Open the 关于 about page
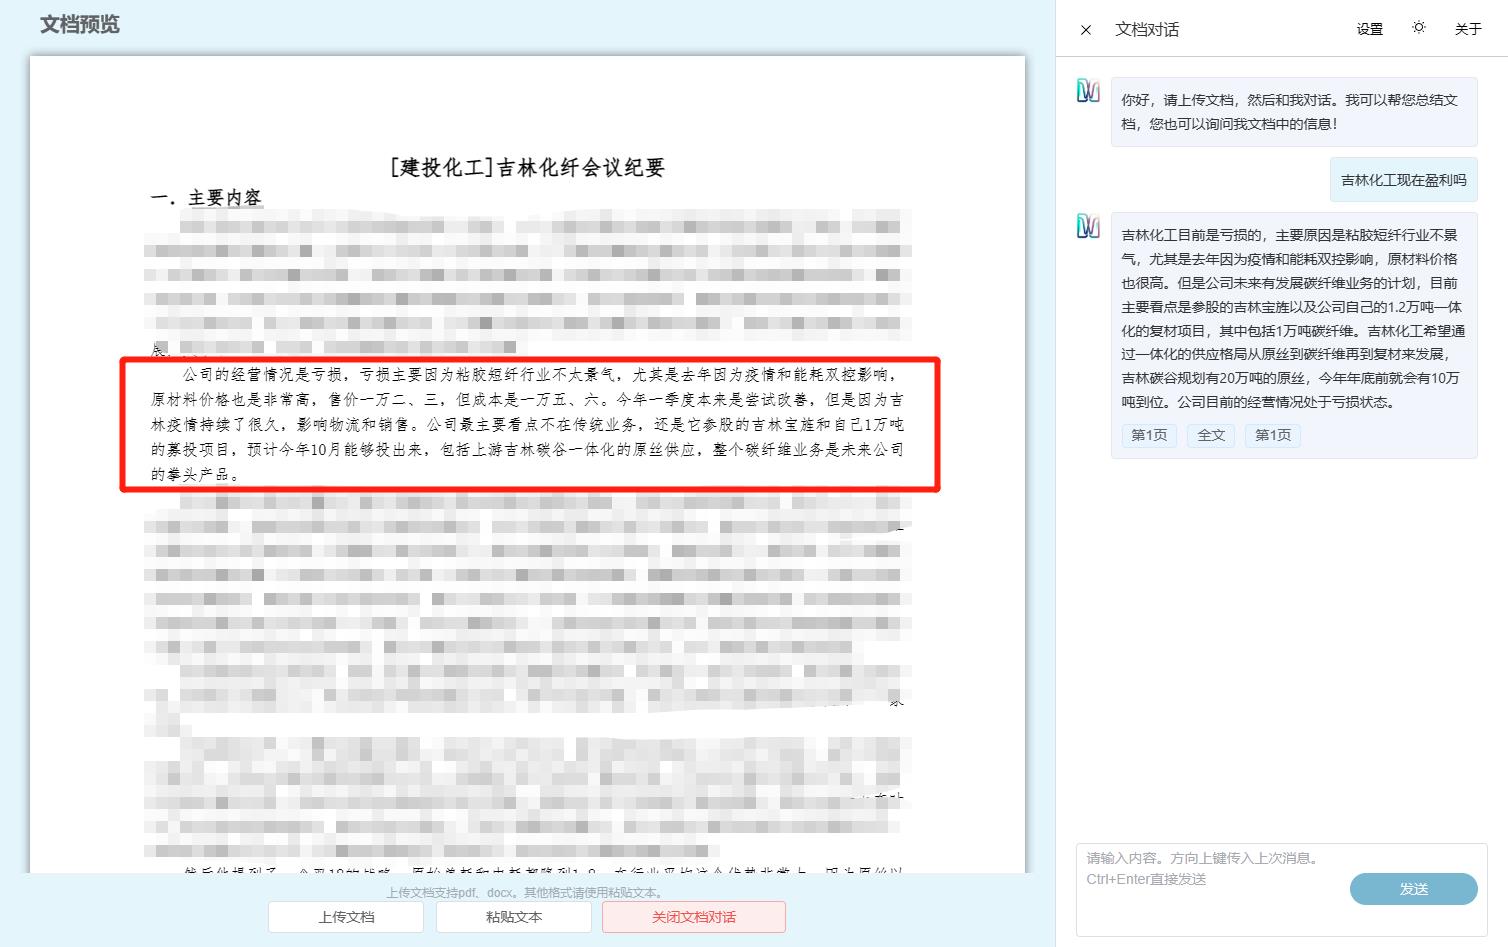The height and width of the screenshot is (947, 1508). click(x=1467, y=29)
